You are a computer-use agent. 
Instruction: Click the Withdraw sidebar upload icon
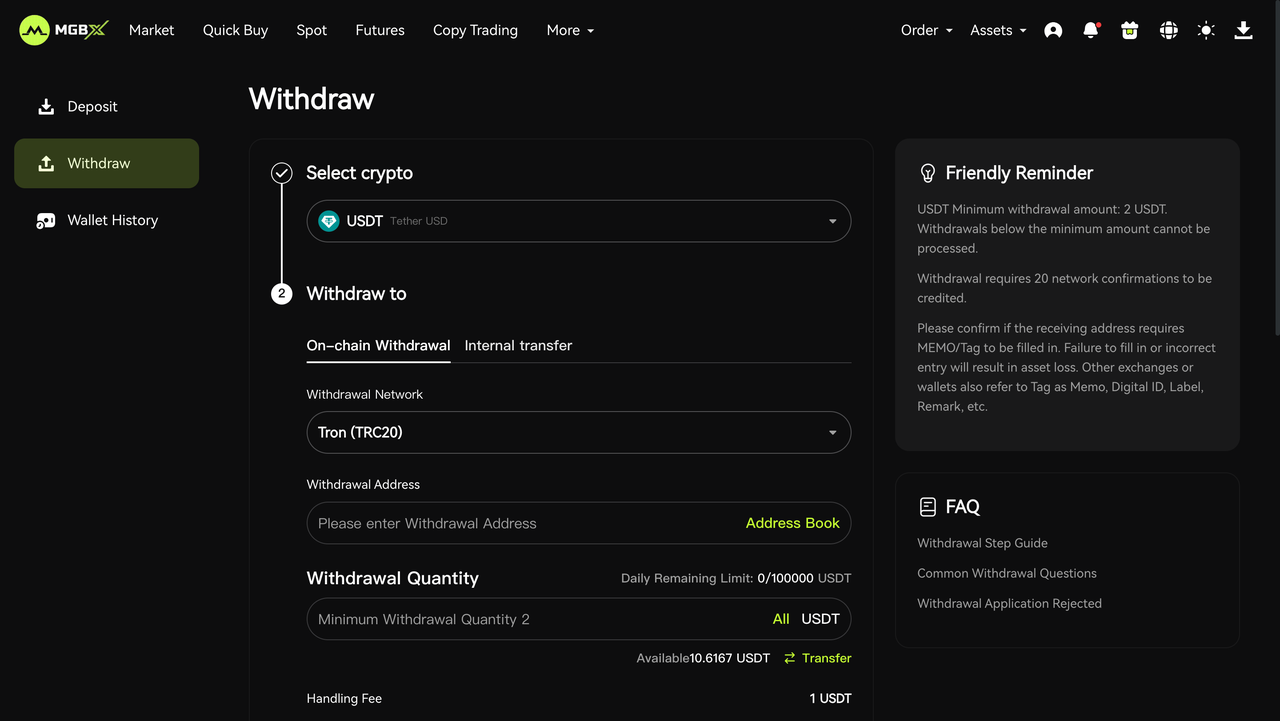[x=46, y=163]
